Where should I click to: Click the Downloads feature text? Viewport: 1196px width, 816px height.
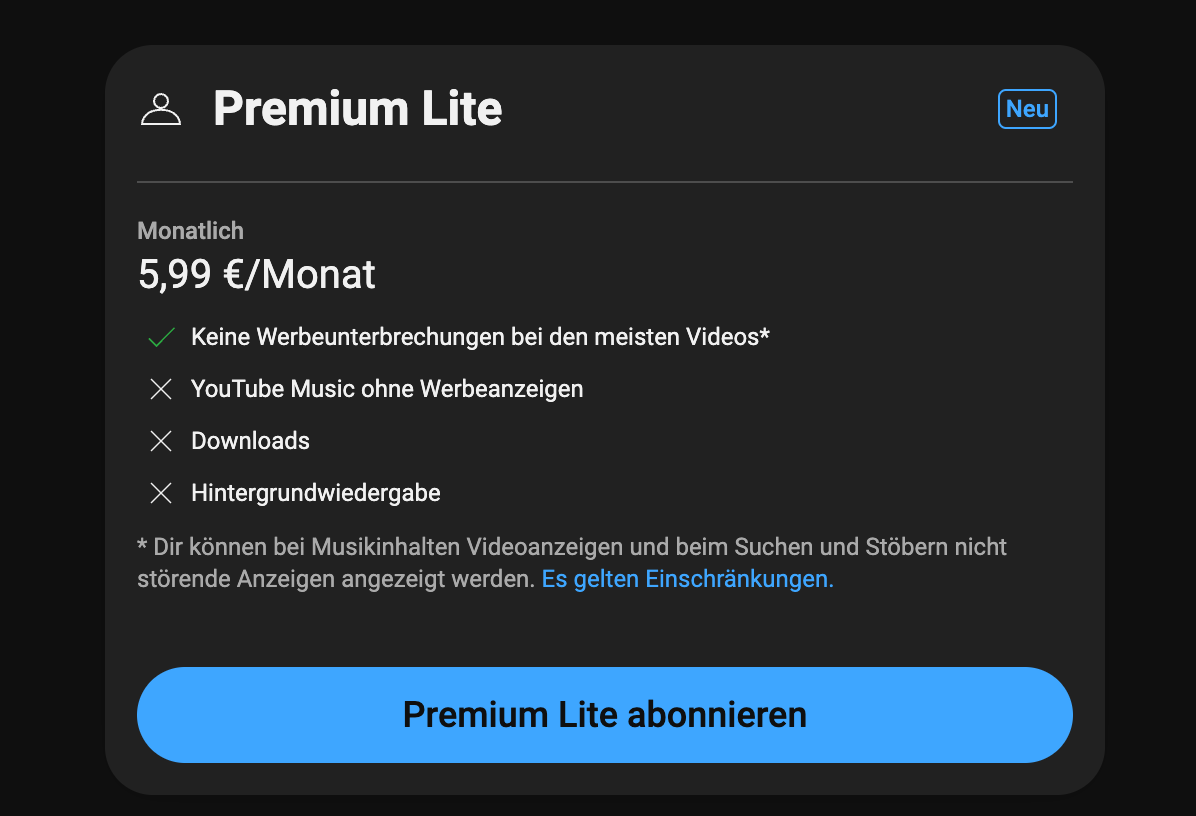pyautogui.click(x=250, y=441)
